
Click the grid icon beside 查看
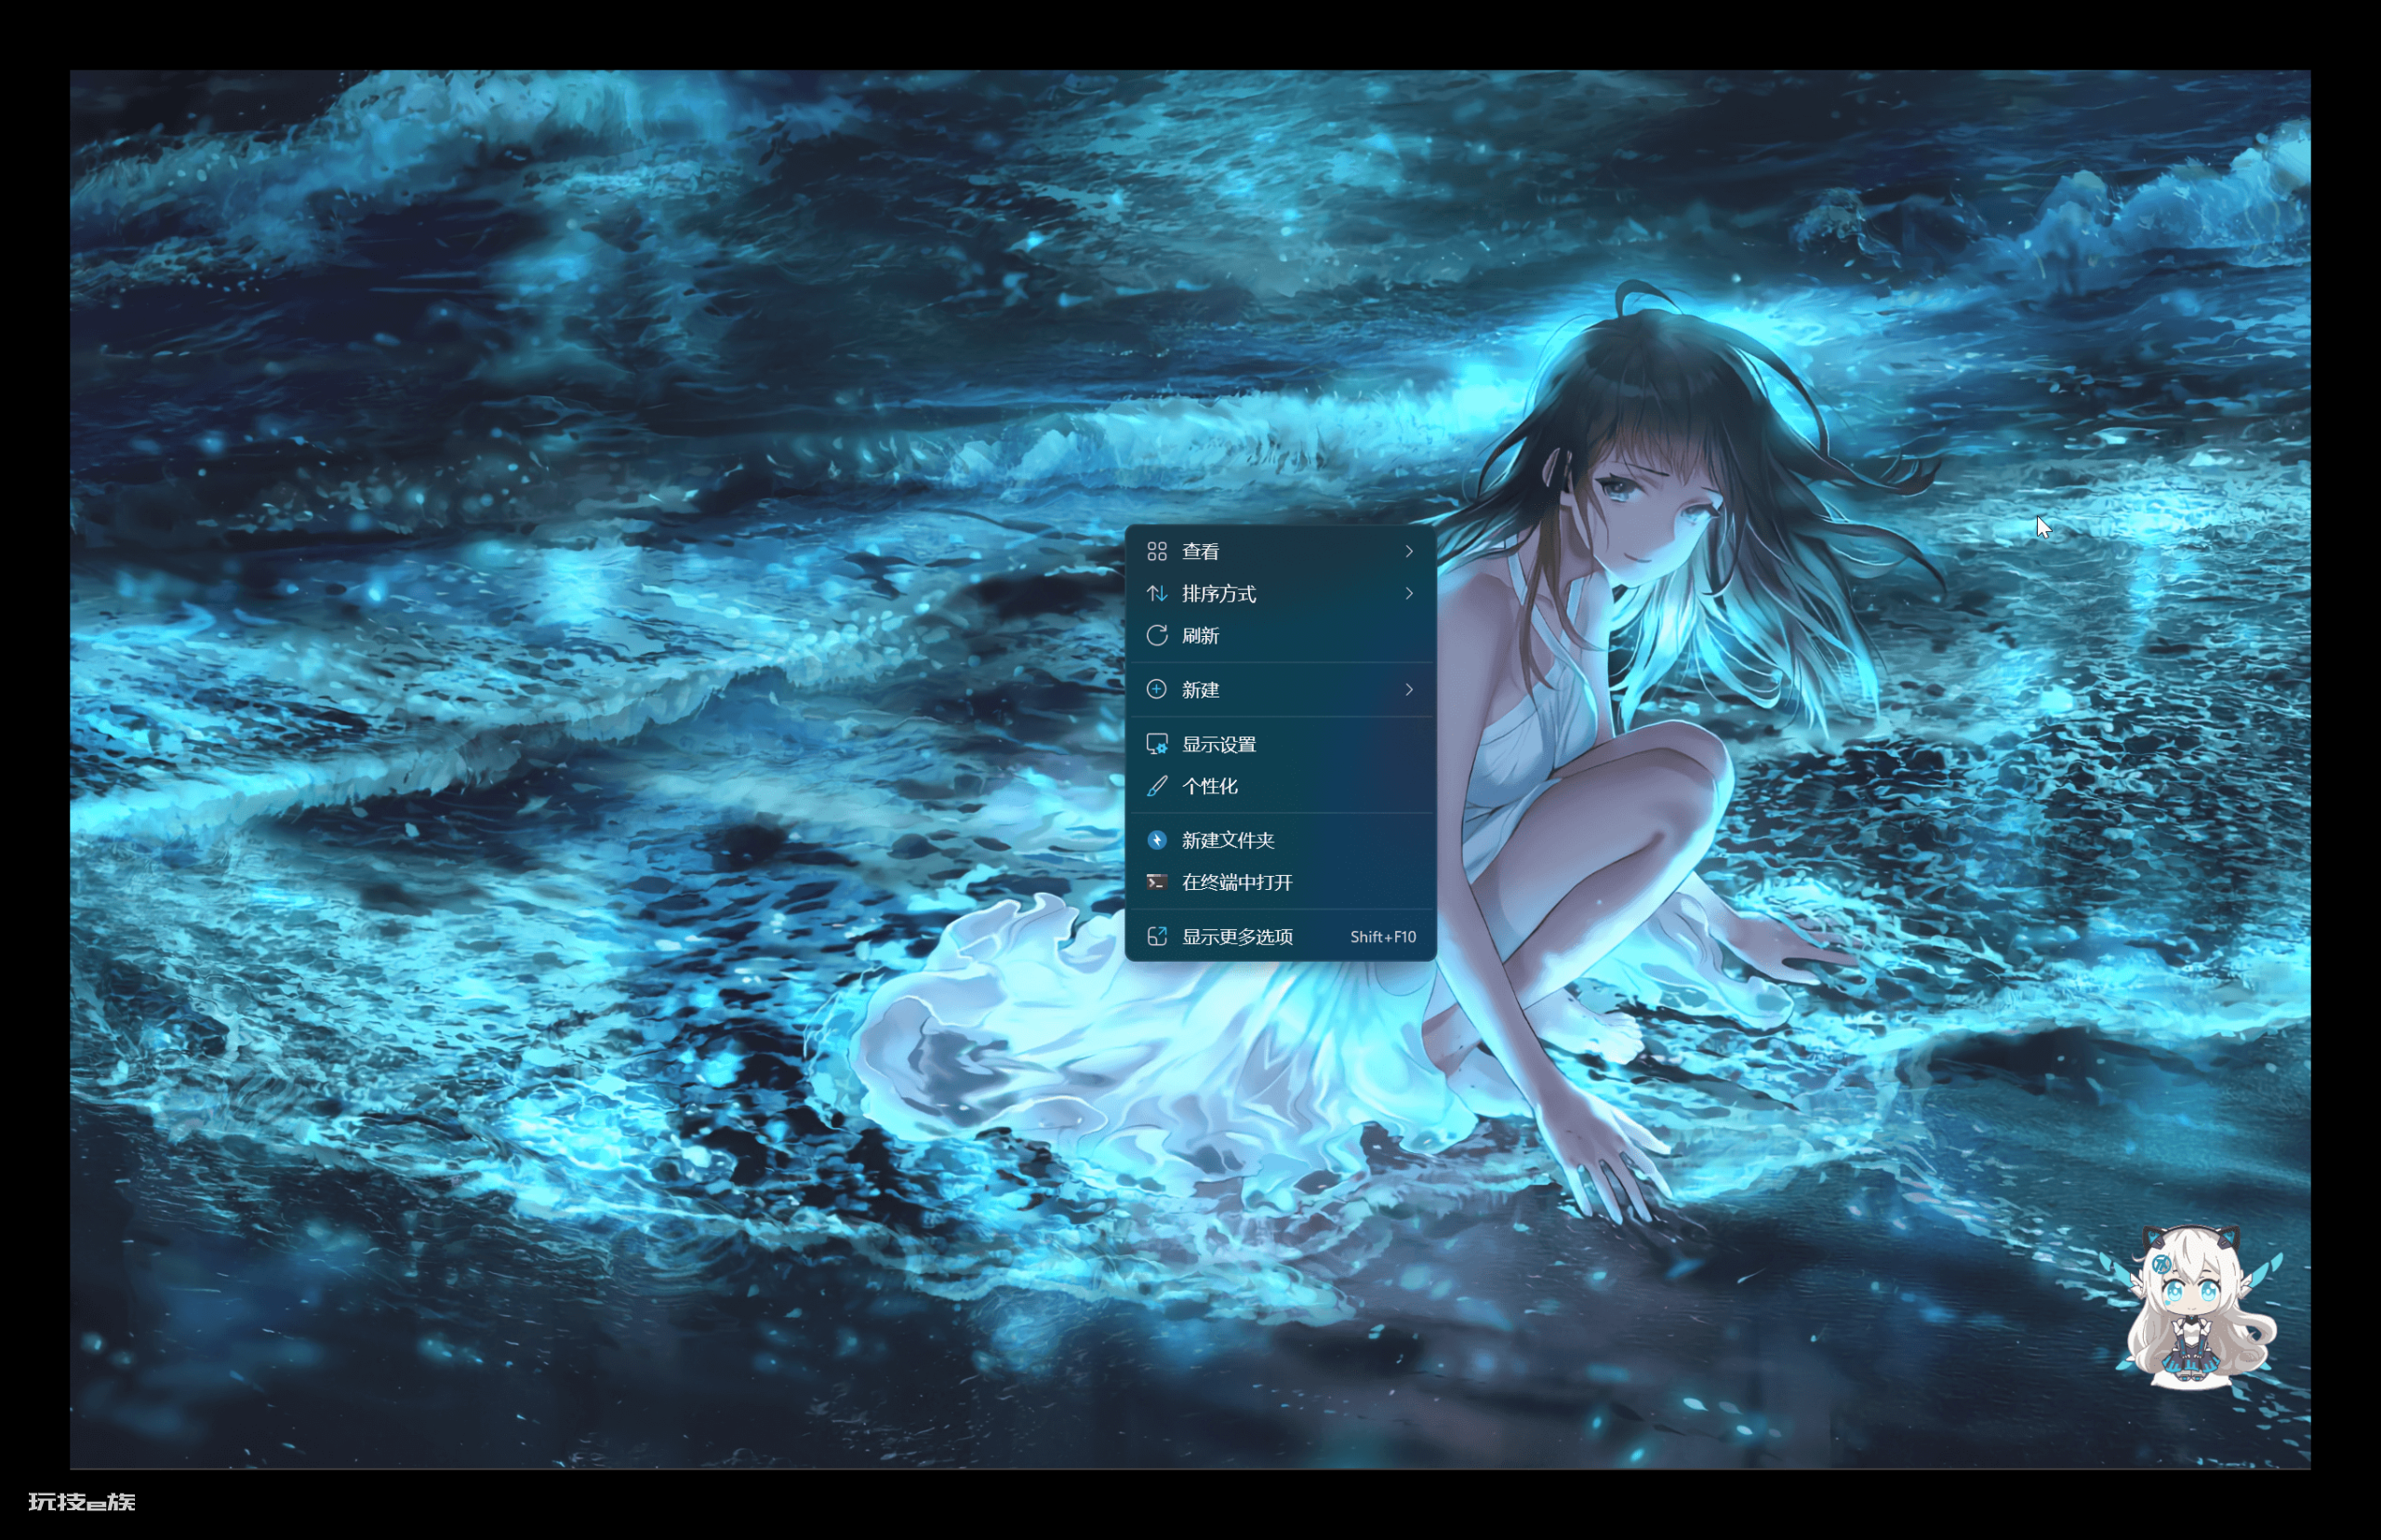pos(1157,551)
